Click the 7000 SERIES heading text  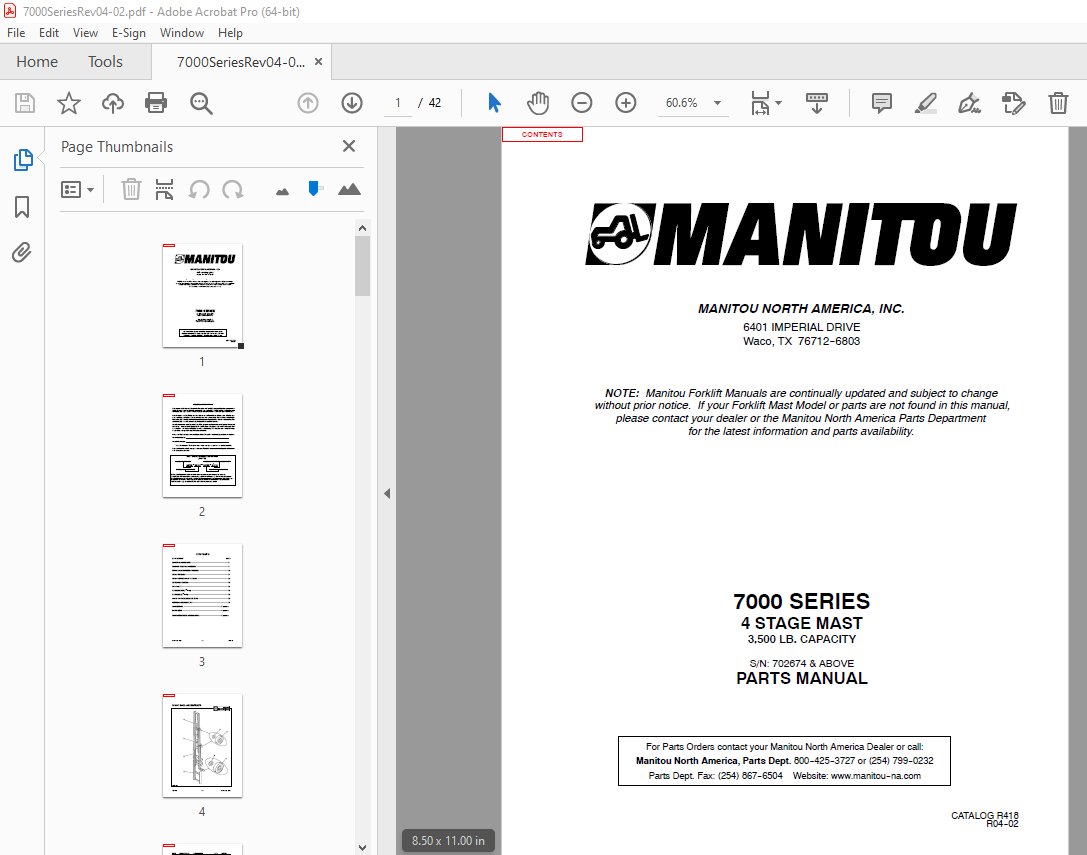pos(801,601)
